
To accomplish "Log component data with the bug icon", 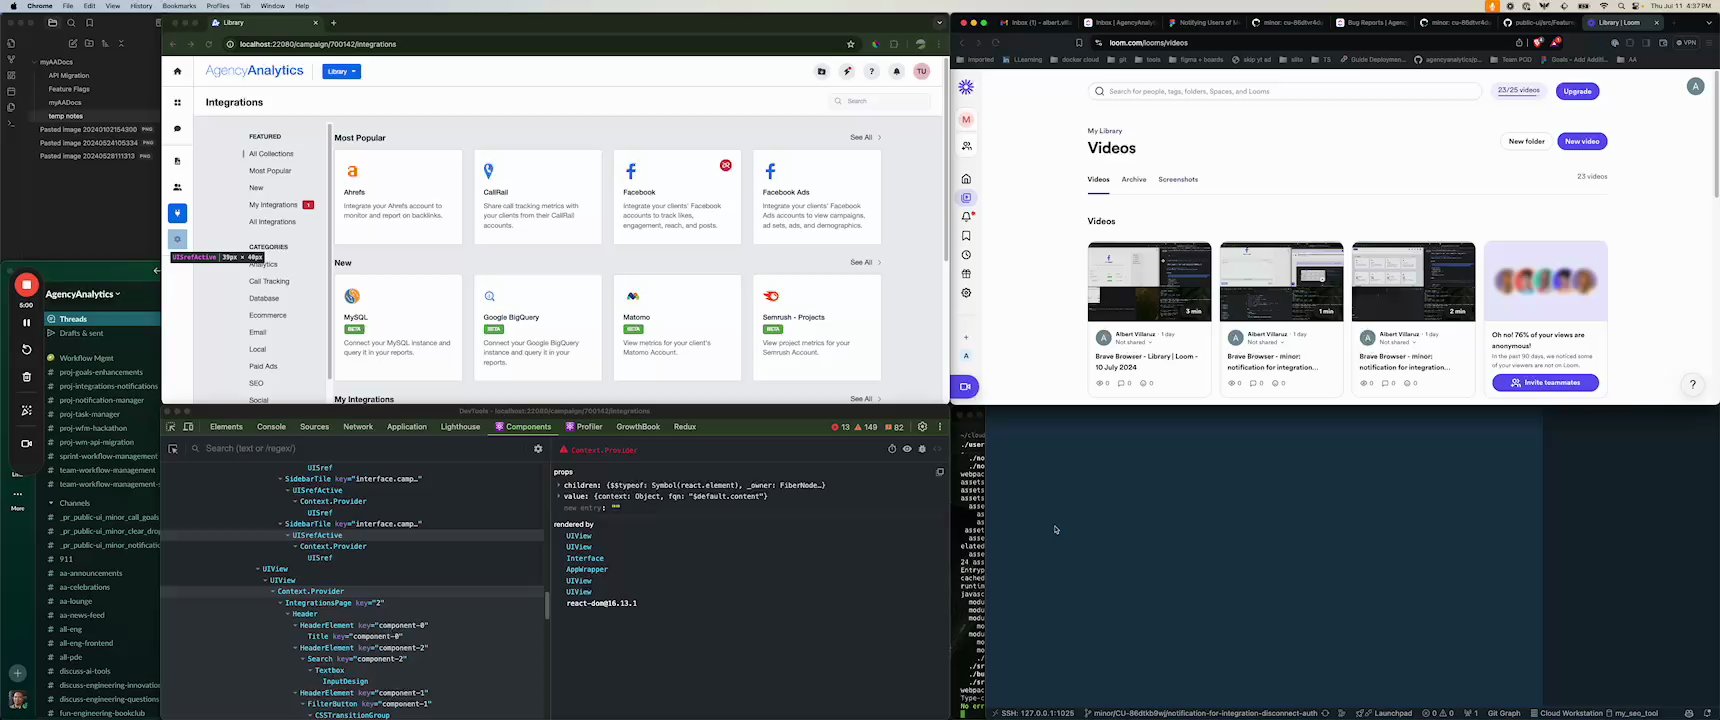I will point(922,449).
